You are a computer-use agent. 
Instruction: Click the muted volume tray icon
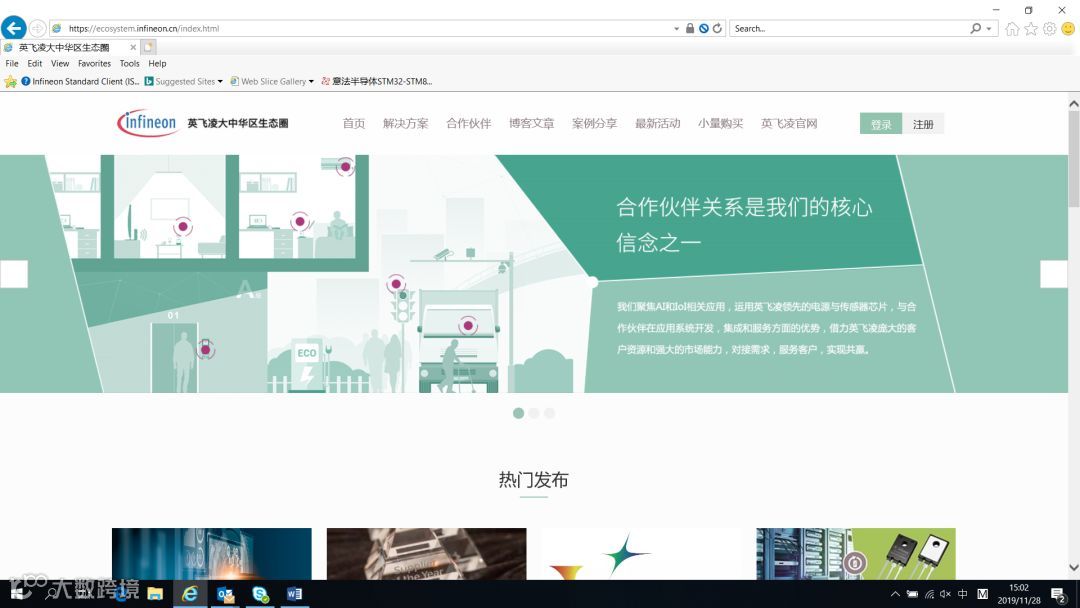(945, 594)
